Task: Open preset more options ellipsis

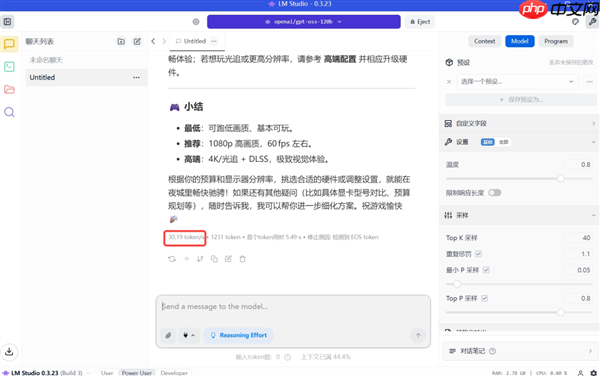Action: [589, 81]
